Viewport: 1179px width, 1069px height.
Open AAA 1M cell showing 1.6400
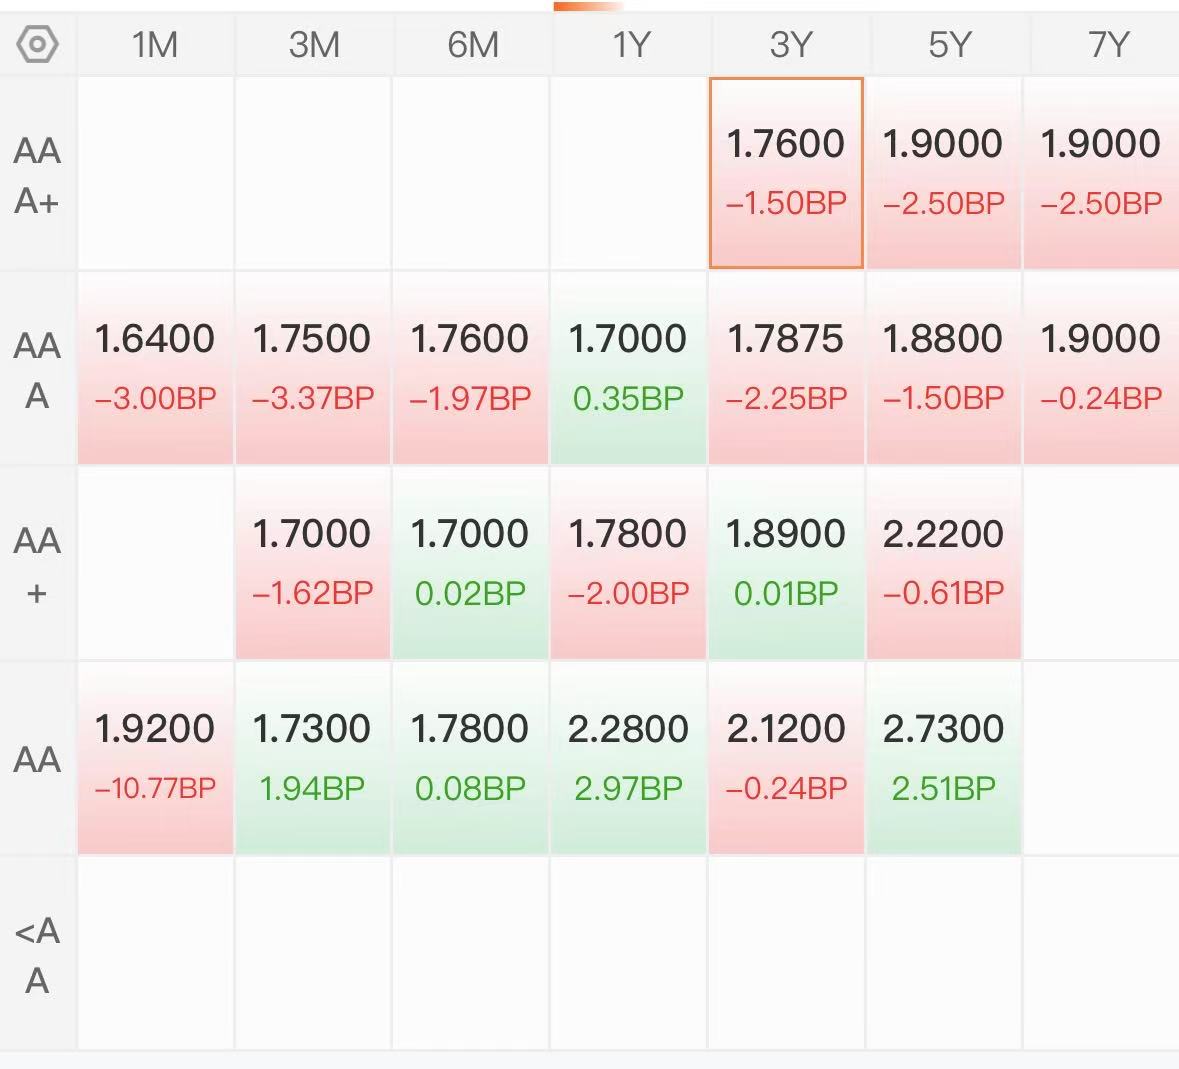pos(156,368)
